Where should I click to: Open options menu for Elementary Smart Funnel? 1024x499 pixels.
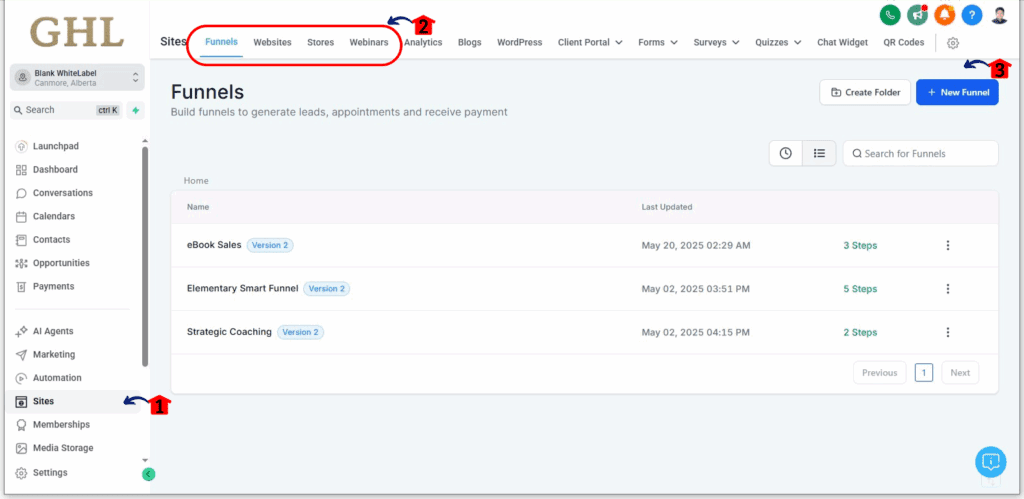(x=948, y=289)
